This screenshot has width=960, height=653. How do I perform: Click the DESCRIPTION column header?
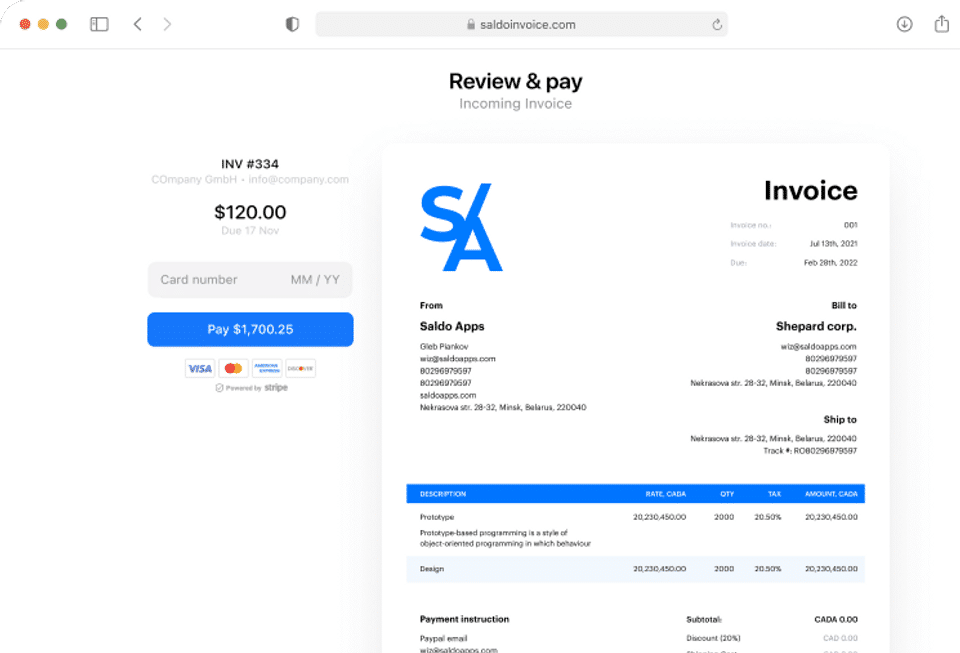[443, 494]
